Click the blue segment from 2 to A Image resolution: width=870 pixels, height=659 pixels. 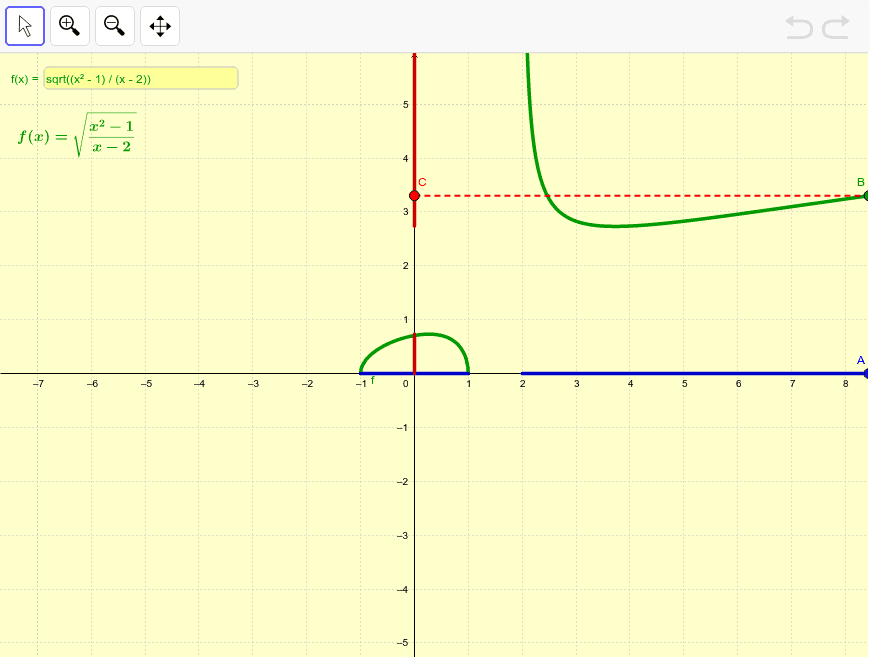tap(694, 373)
